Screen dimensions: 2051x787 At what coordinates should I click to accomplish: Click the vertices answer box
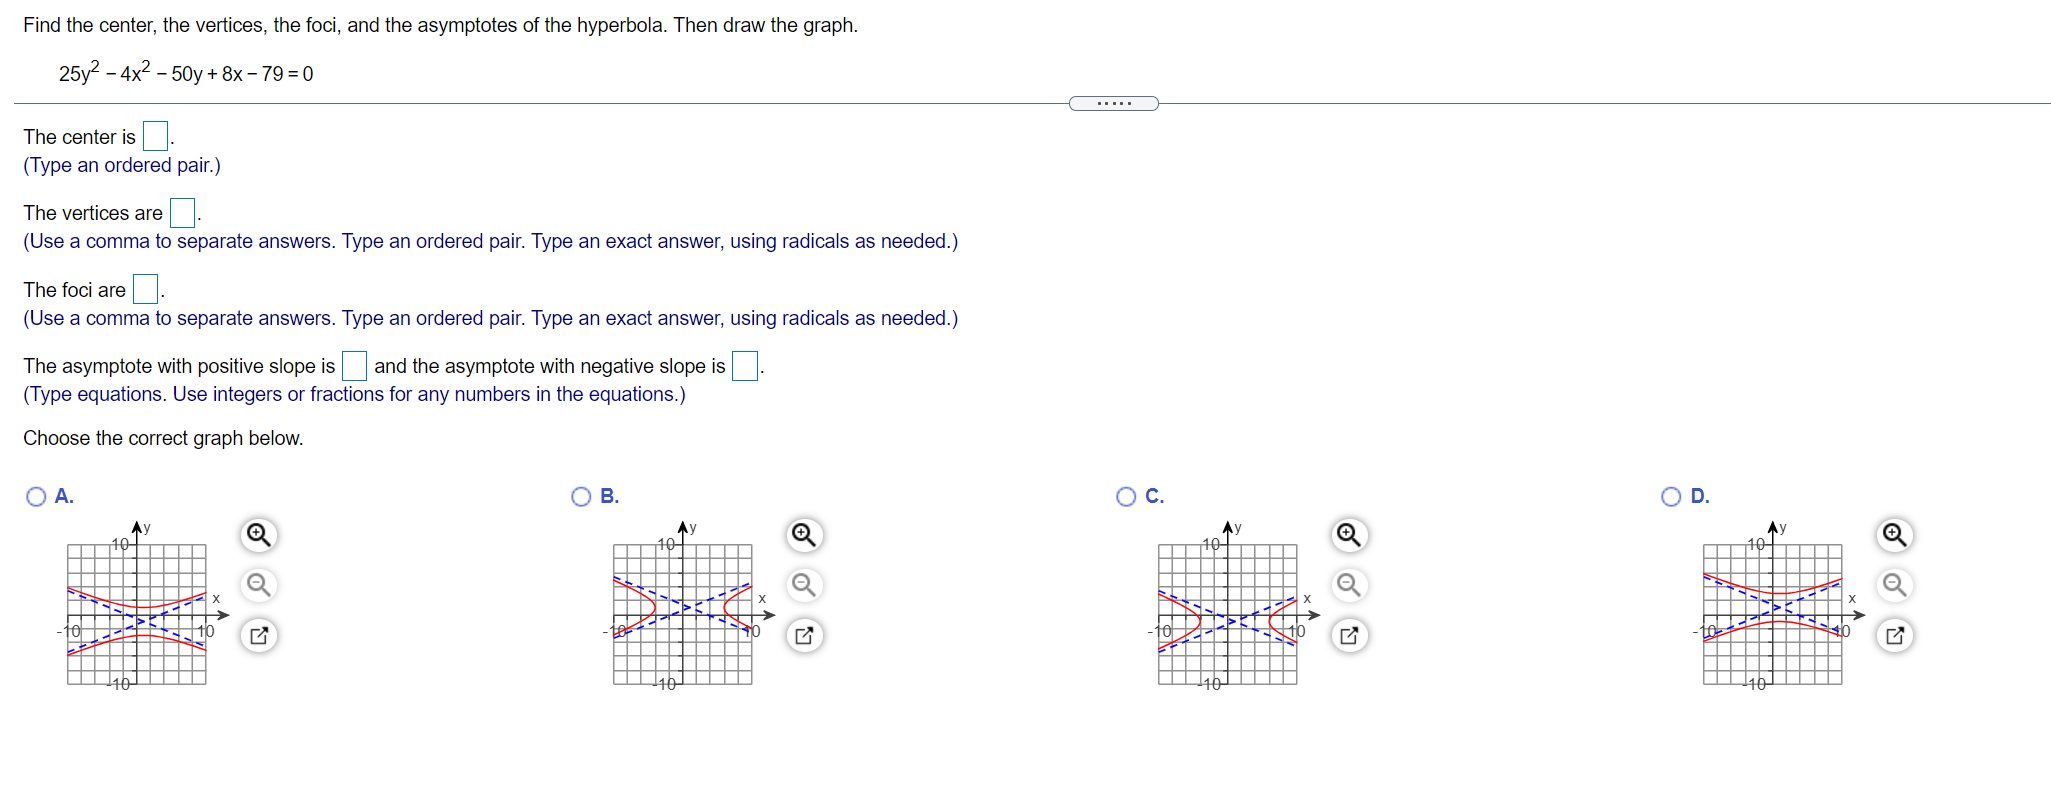pyautogui.click(x=182, y=212)
